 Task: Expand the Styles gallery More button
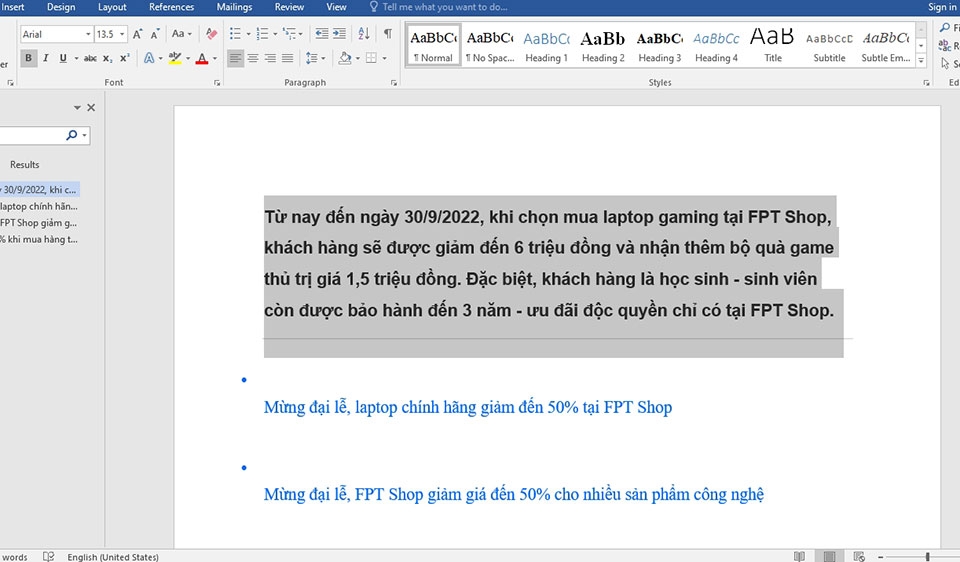921,60
